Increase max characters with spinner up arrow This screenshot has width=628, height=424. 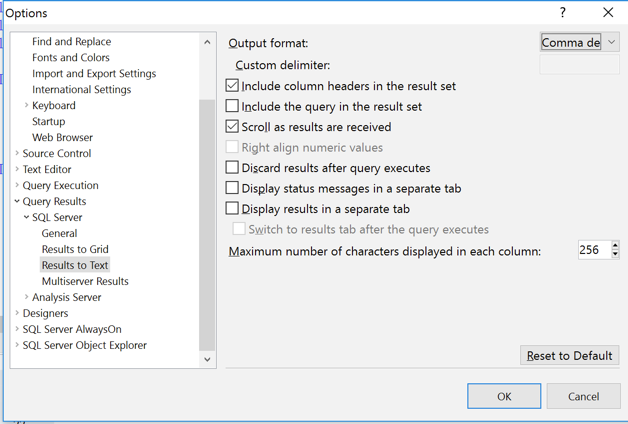pyautogui.click(x=615, y=245)
